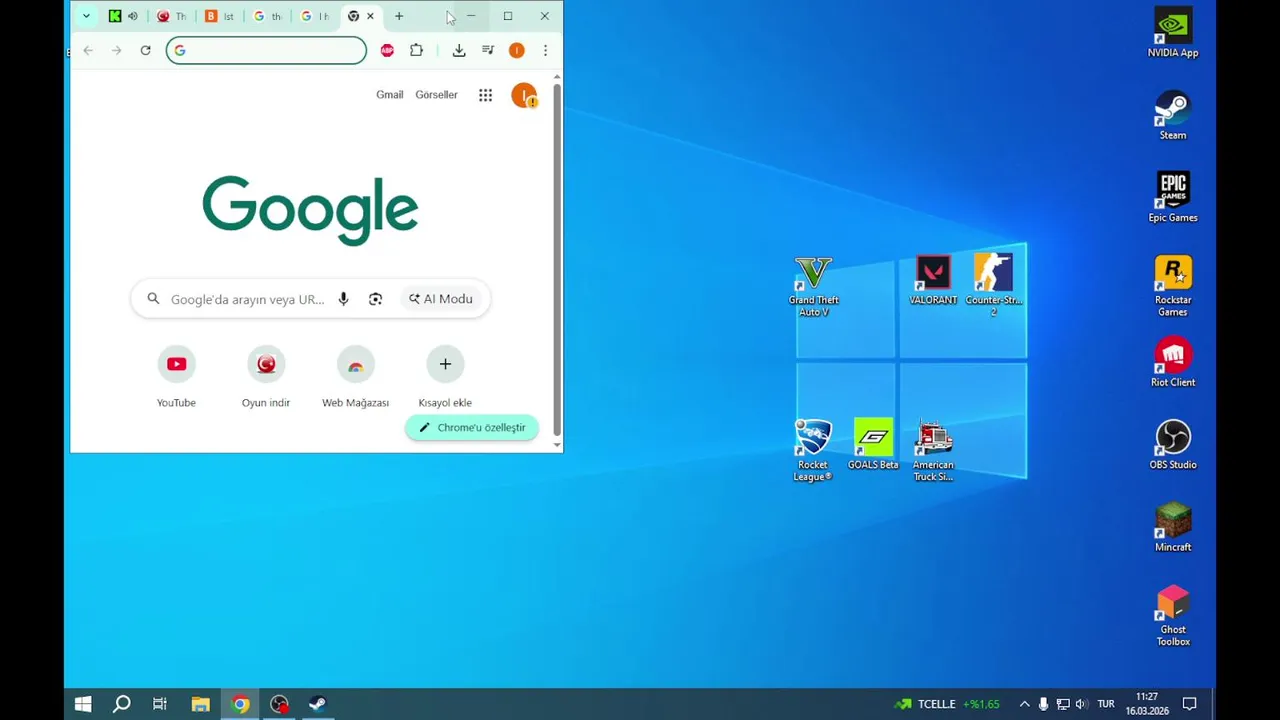Open the Oyun indir shortcut
Image resolution: width=1280 pixels, height=720 pixels.
(266, 378)
